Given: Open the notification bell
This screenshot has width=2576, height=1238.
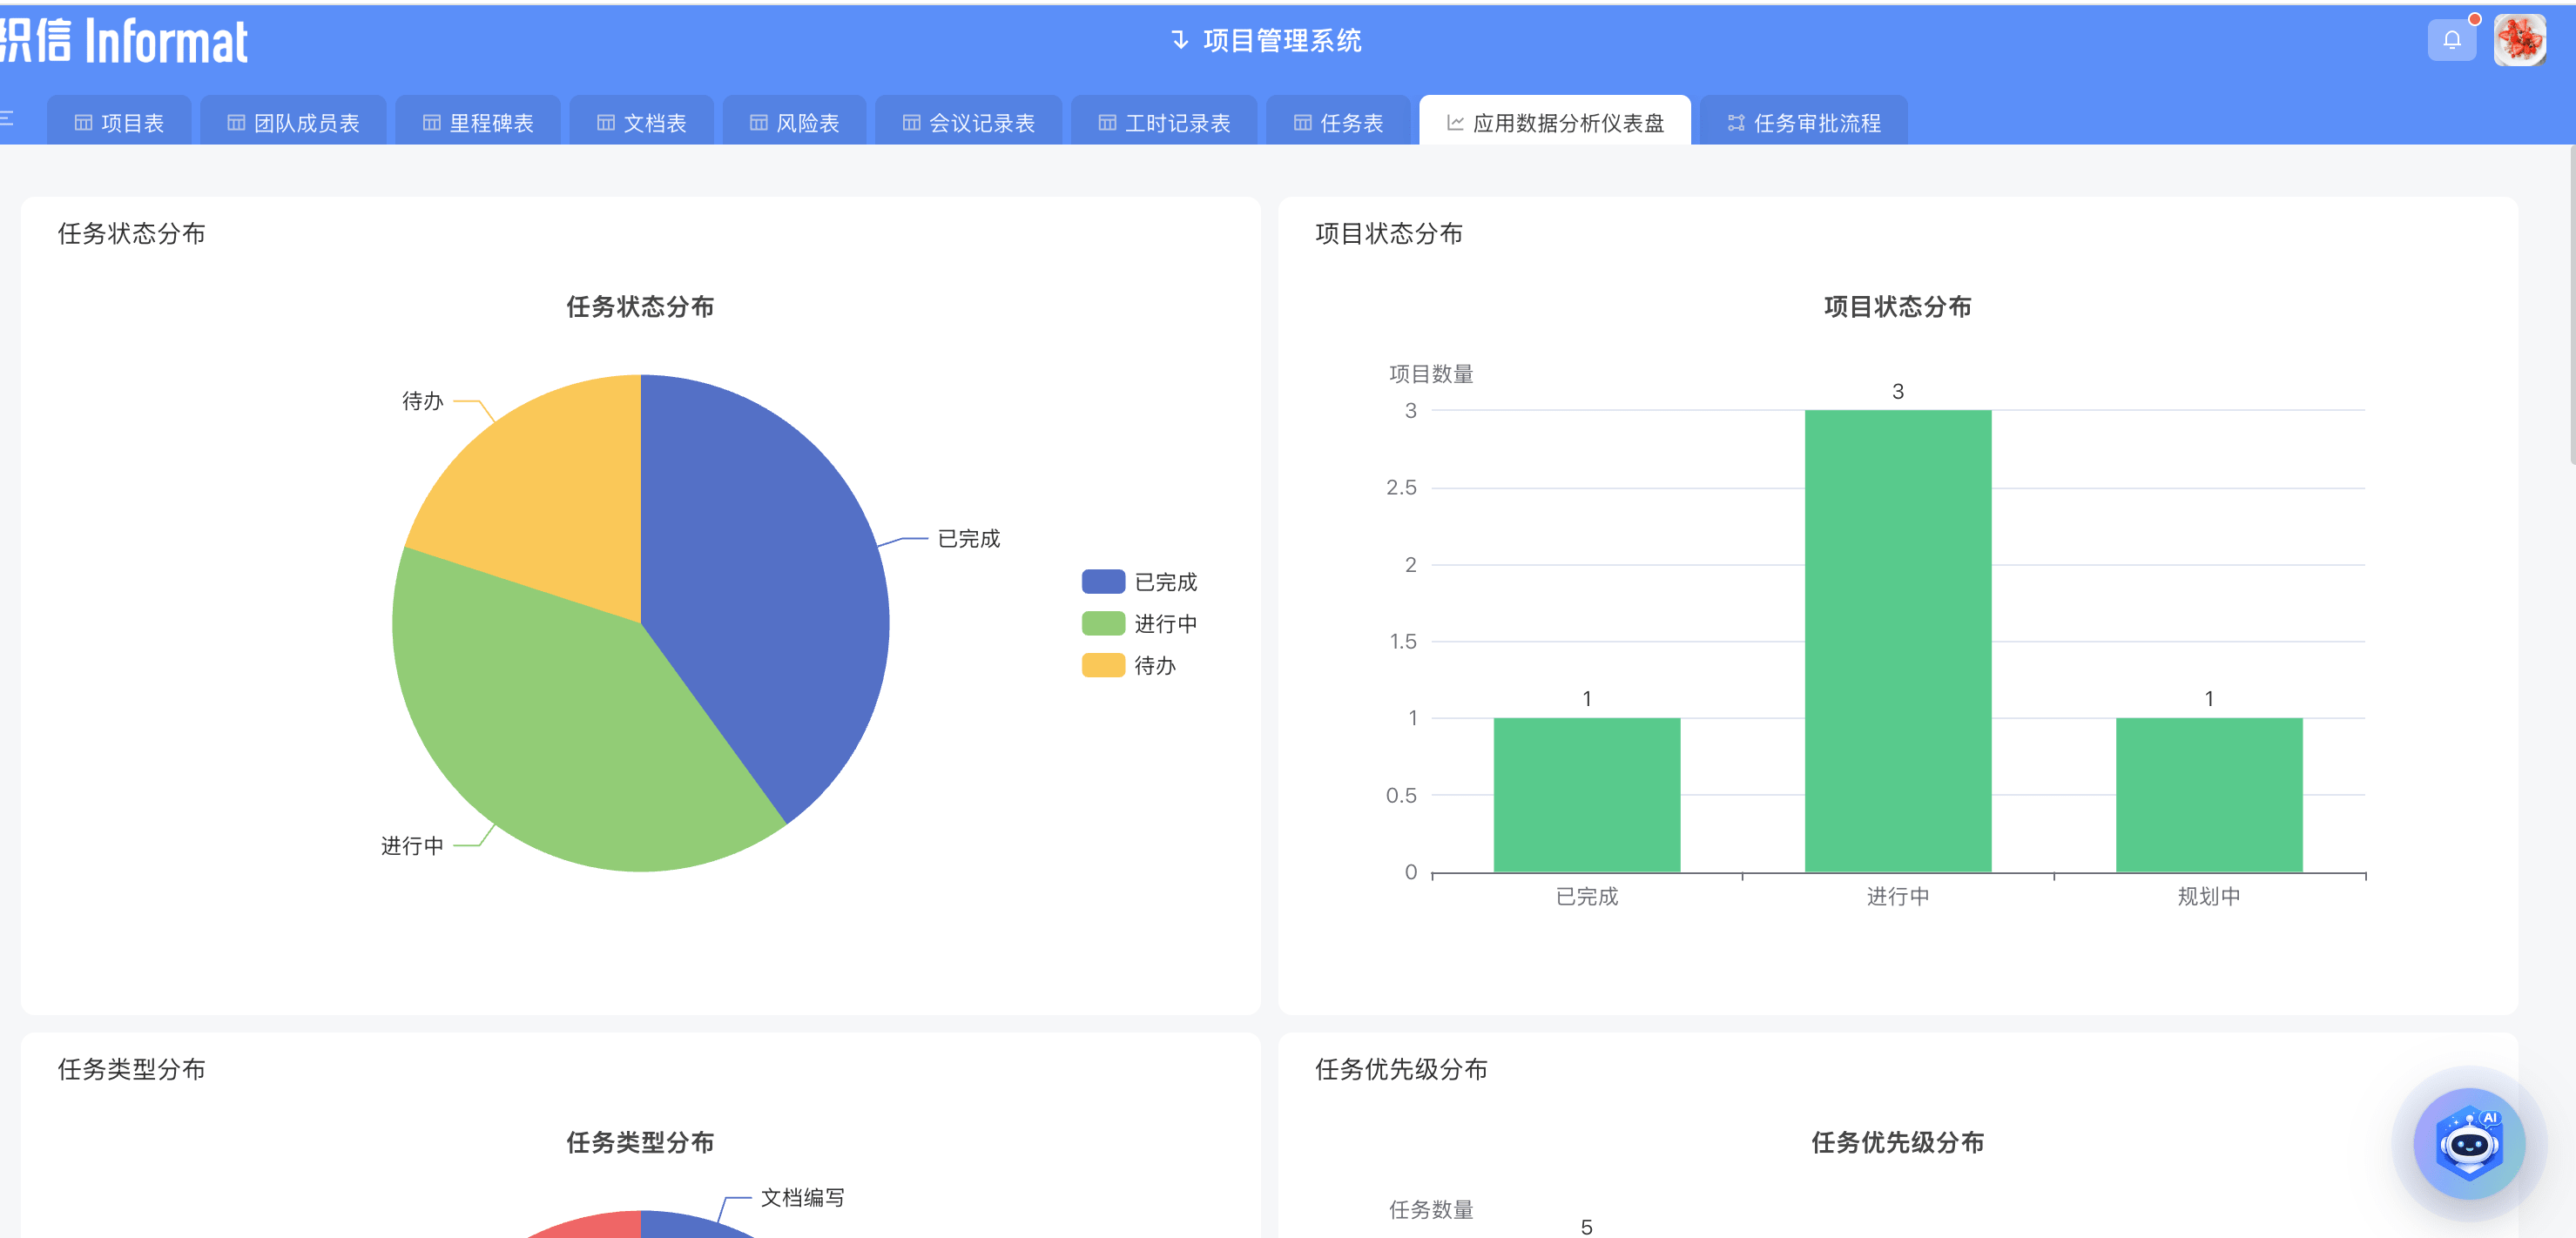Looking at the screenshot, I should click(x=2451, y=40).
